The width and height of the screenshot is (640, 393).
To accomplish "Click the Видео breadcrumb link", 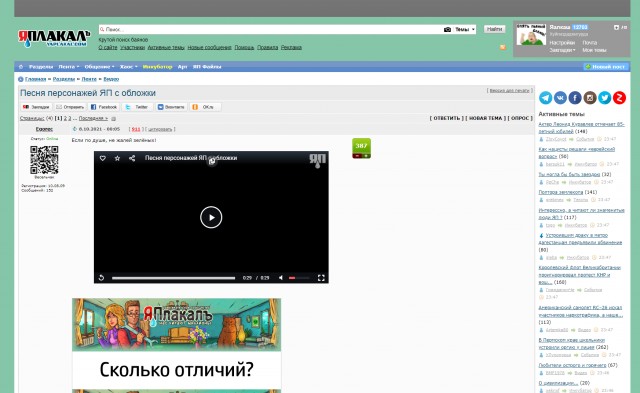I will click(x=111, y=79).
